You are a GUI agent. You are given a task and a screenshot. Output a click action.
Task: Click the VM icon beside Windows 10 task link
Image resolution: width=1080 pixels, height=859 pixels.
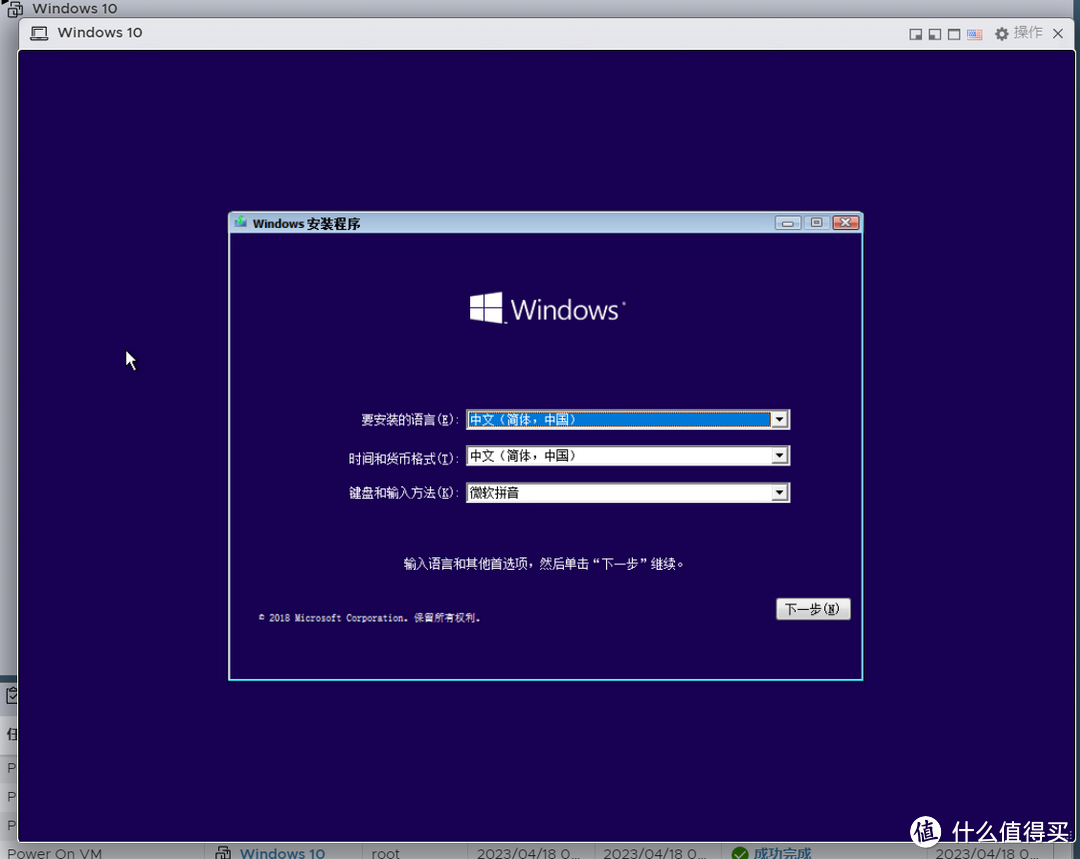pyautogui.click(x=223, y=853)
